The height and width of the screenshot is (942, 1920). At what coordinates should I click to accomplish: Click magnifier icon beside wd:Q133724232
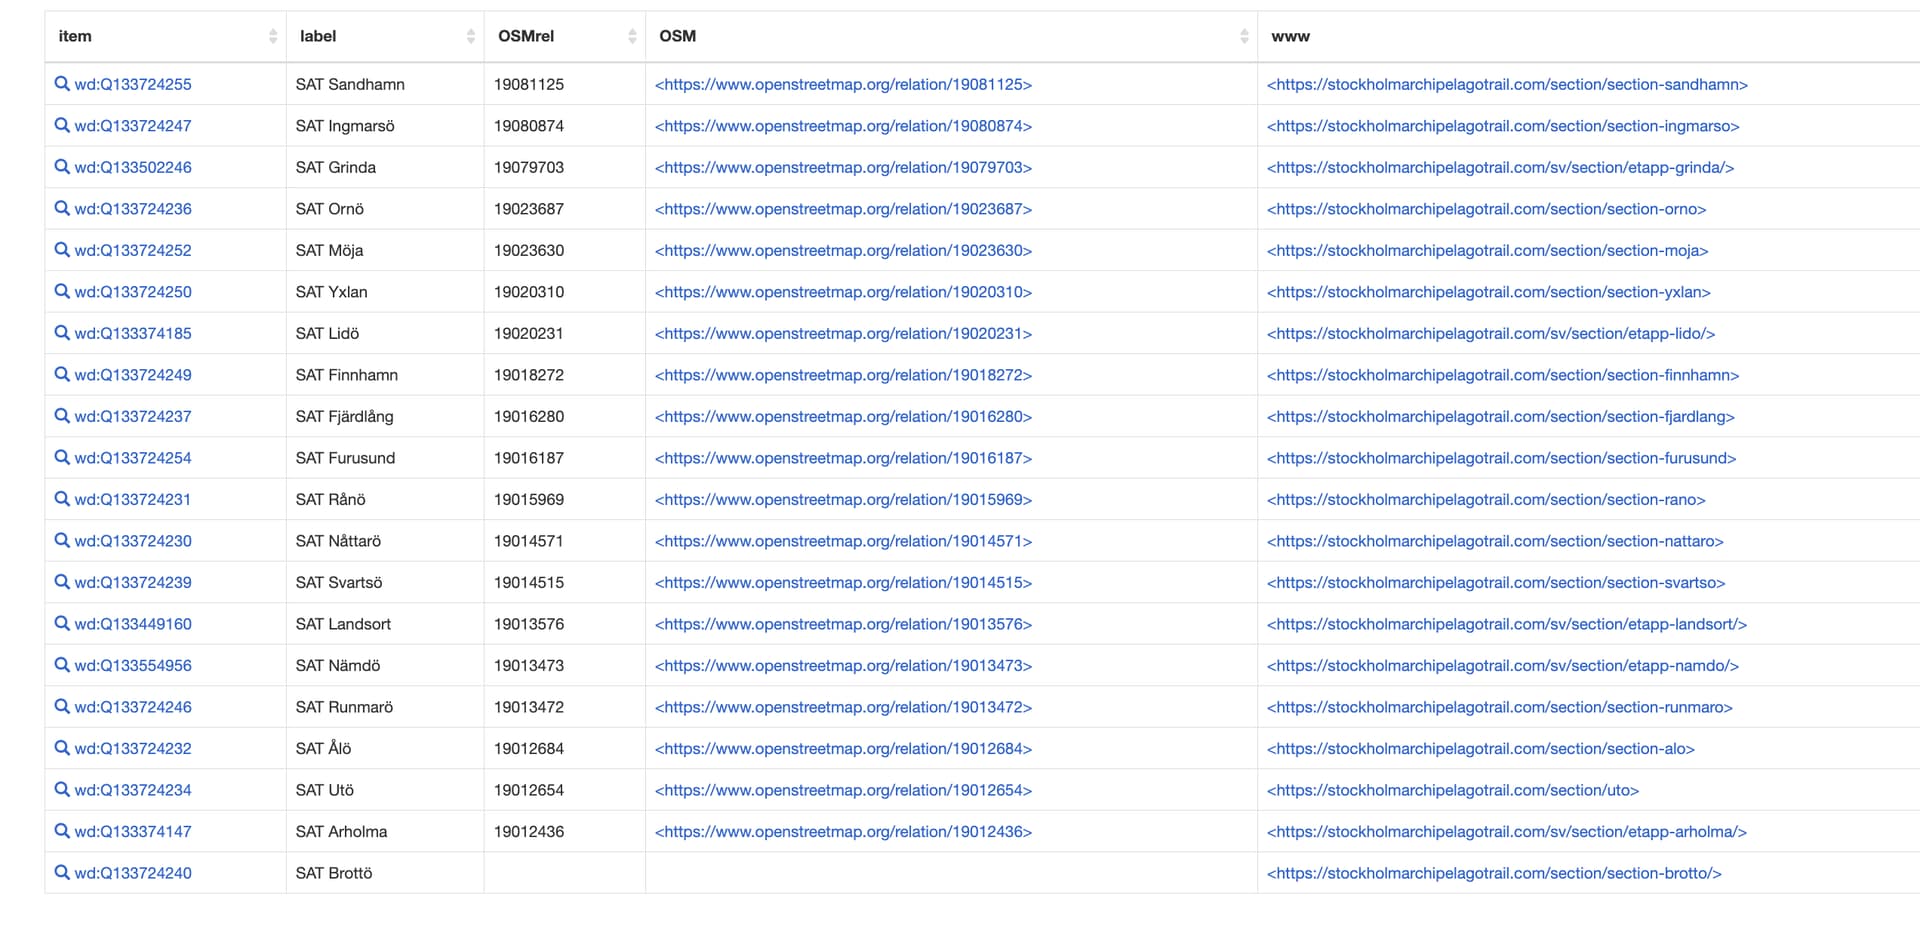62,748
